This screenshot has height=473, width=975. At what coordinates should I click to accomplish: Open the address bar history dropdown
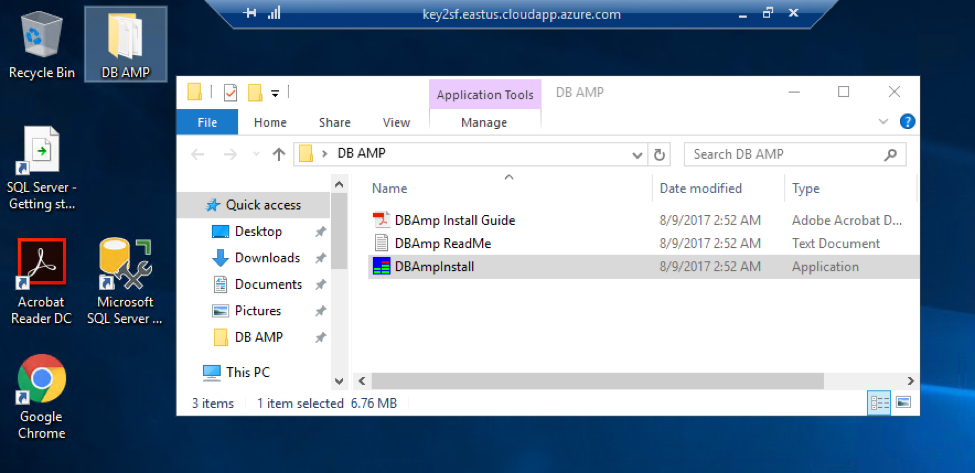pyautogui.click(x=637, y=154)
